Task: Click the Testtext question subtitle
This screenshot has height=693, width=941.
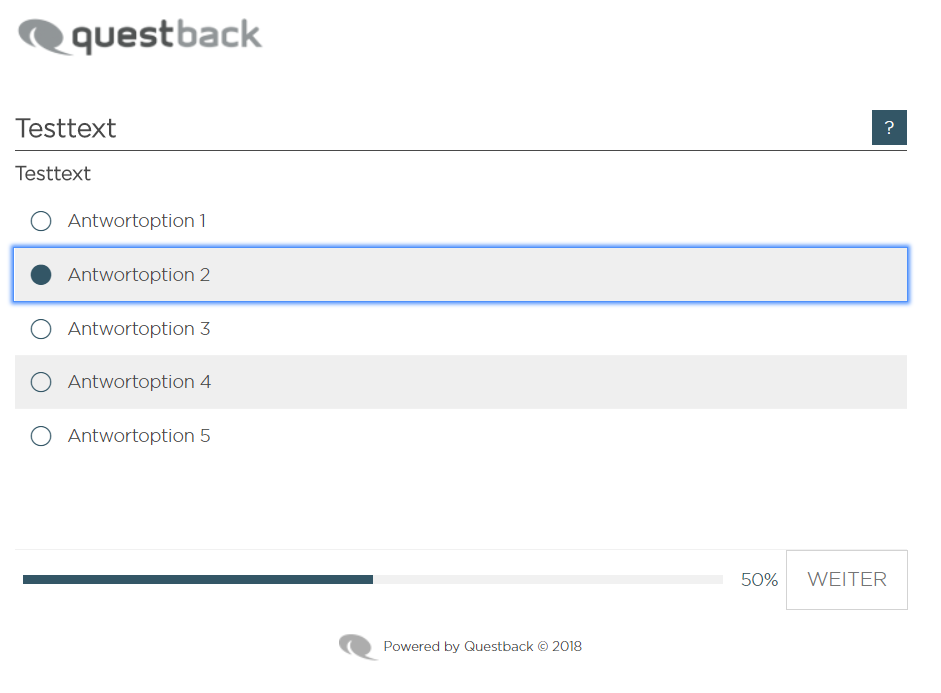Action: (x=53, y=173)
